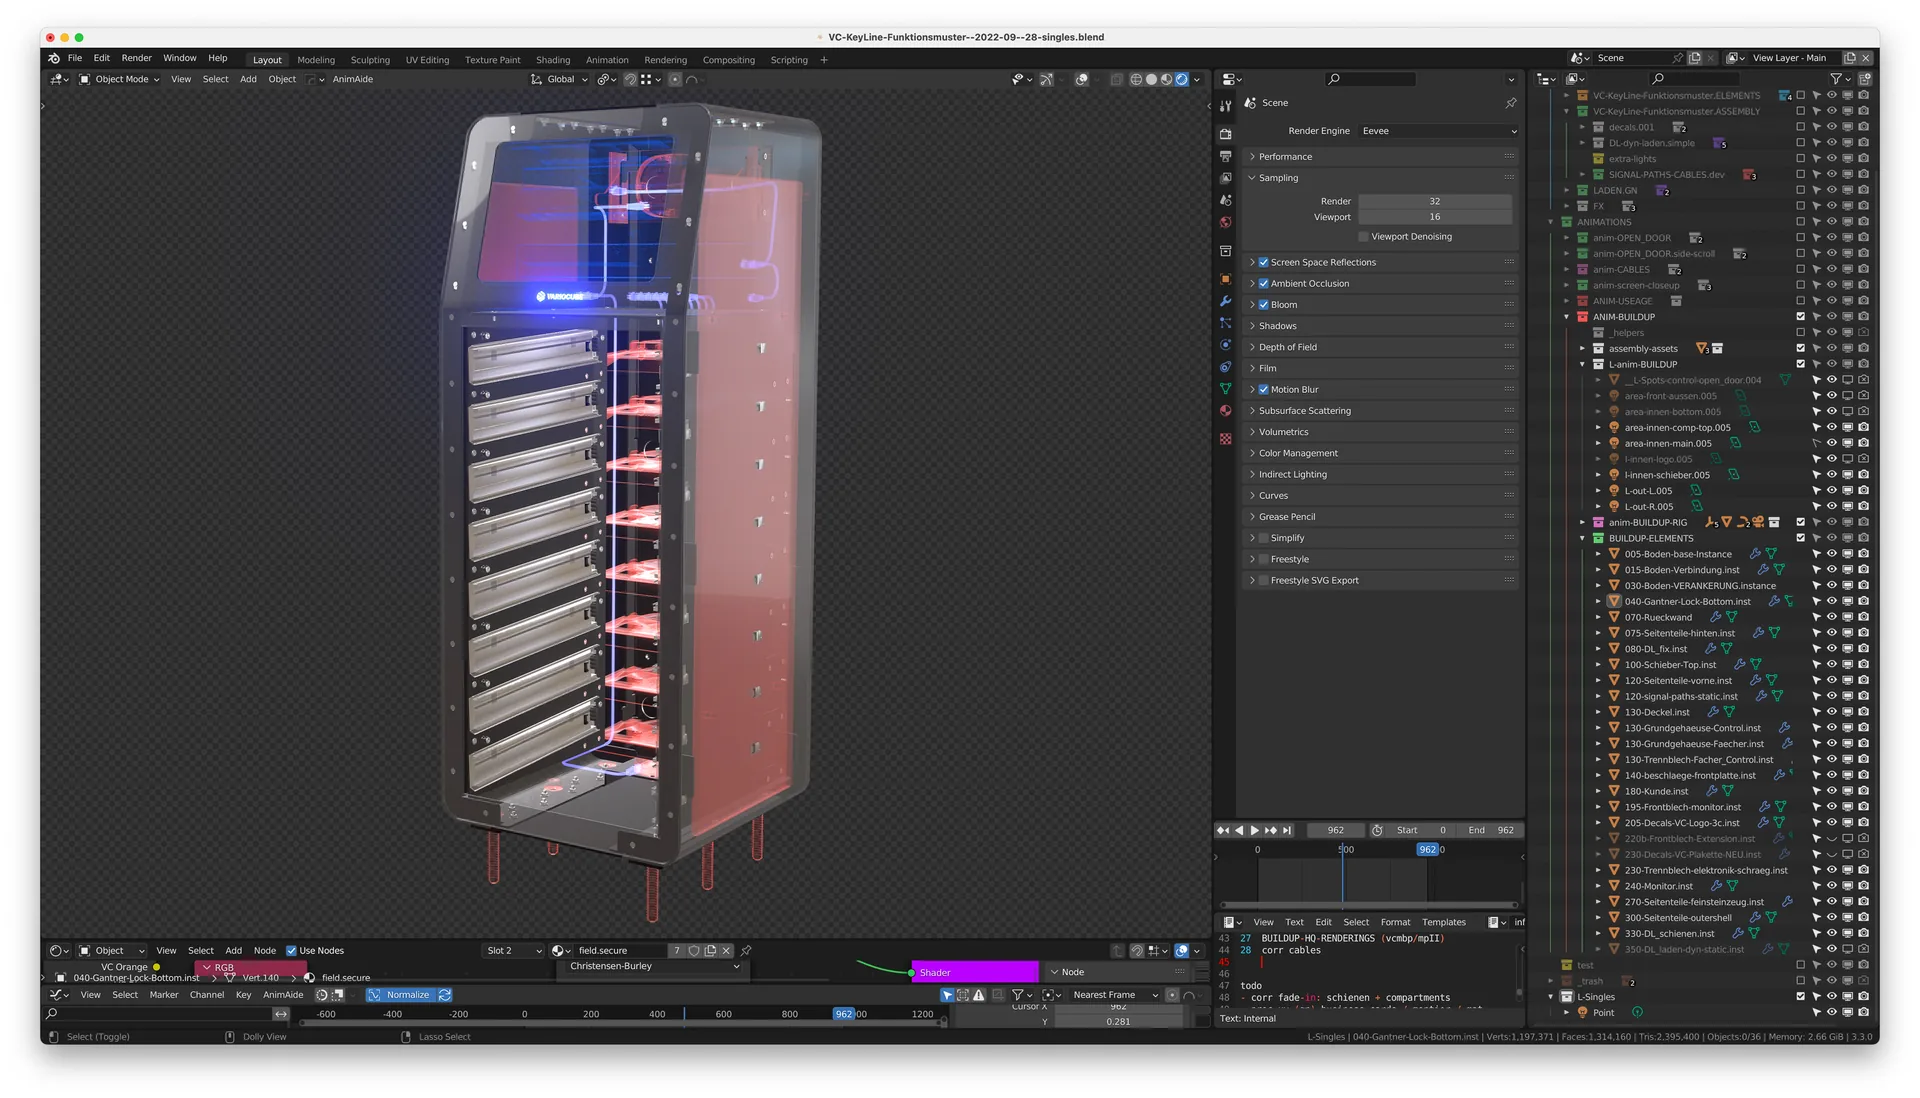Open the File menu
This screenshot has width=1920, height=1098.
pyautogui.click(x=75, y=58)
